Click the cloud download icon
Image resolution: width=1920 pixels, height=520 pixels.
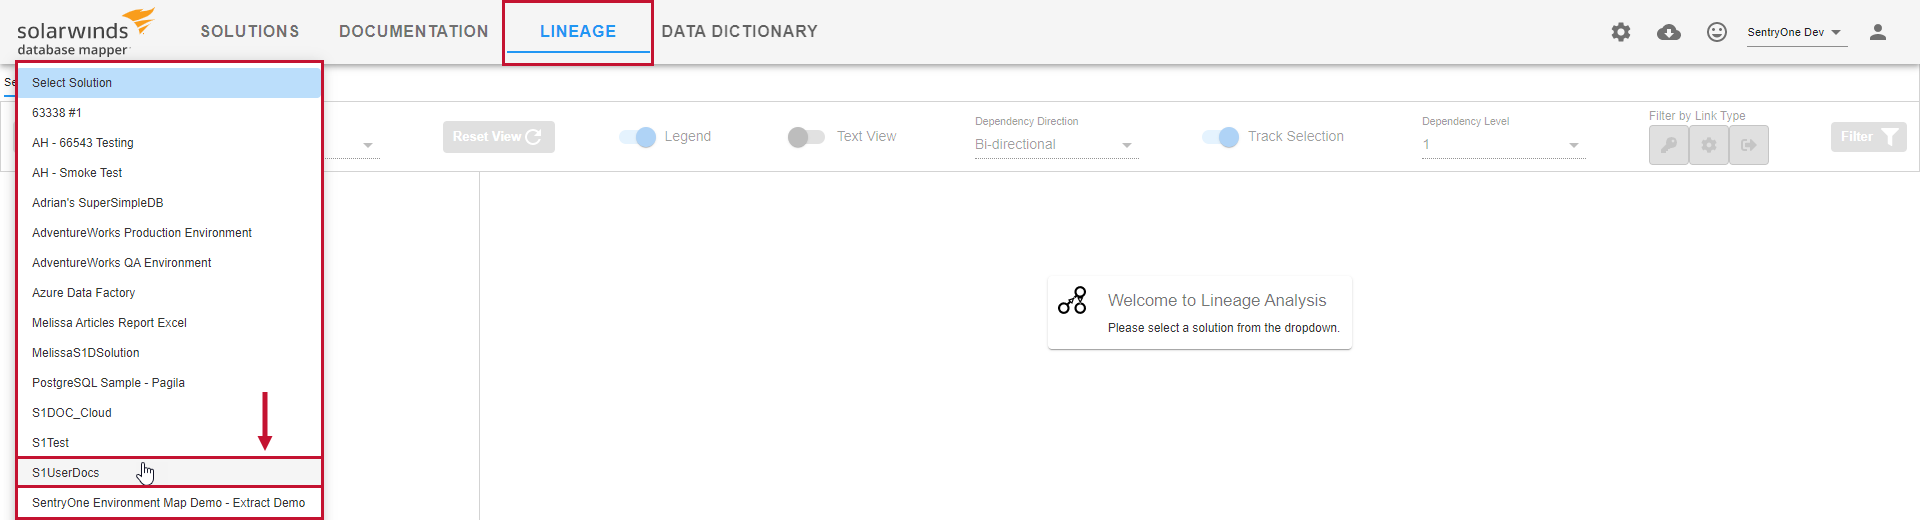point(1669,32)
